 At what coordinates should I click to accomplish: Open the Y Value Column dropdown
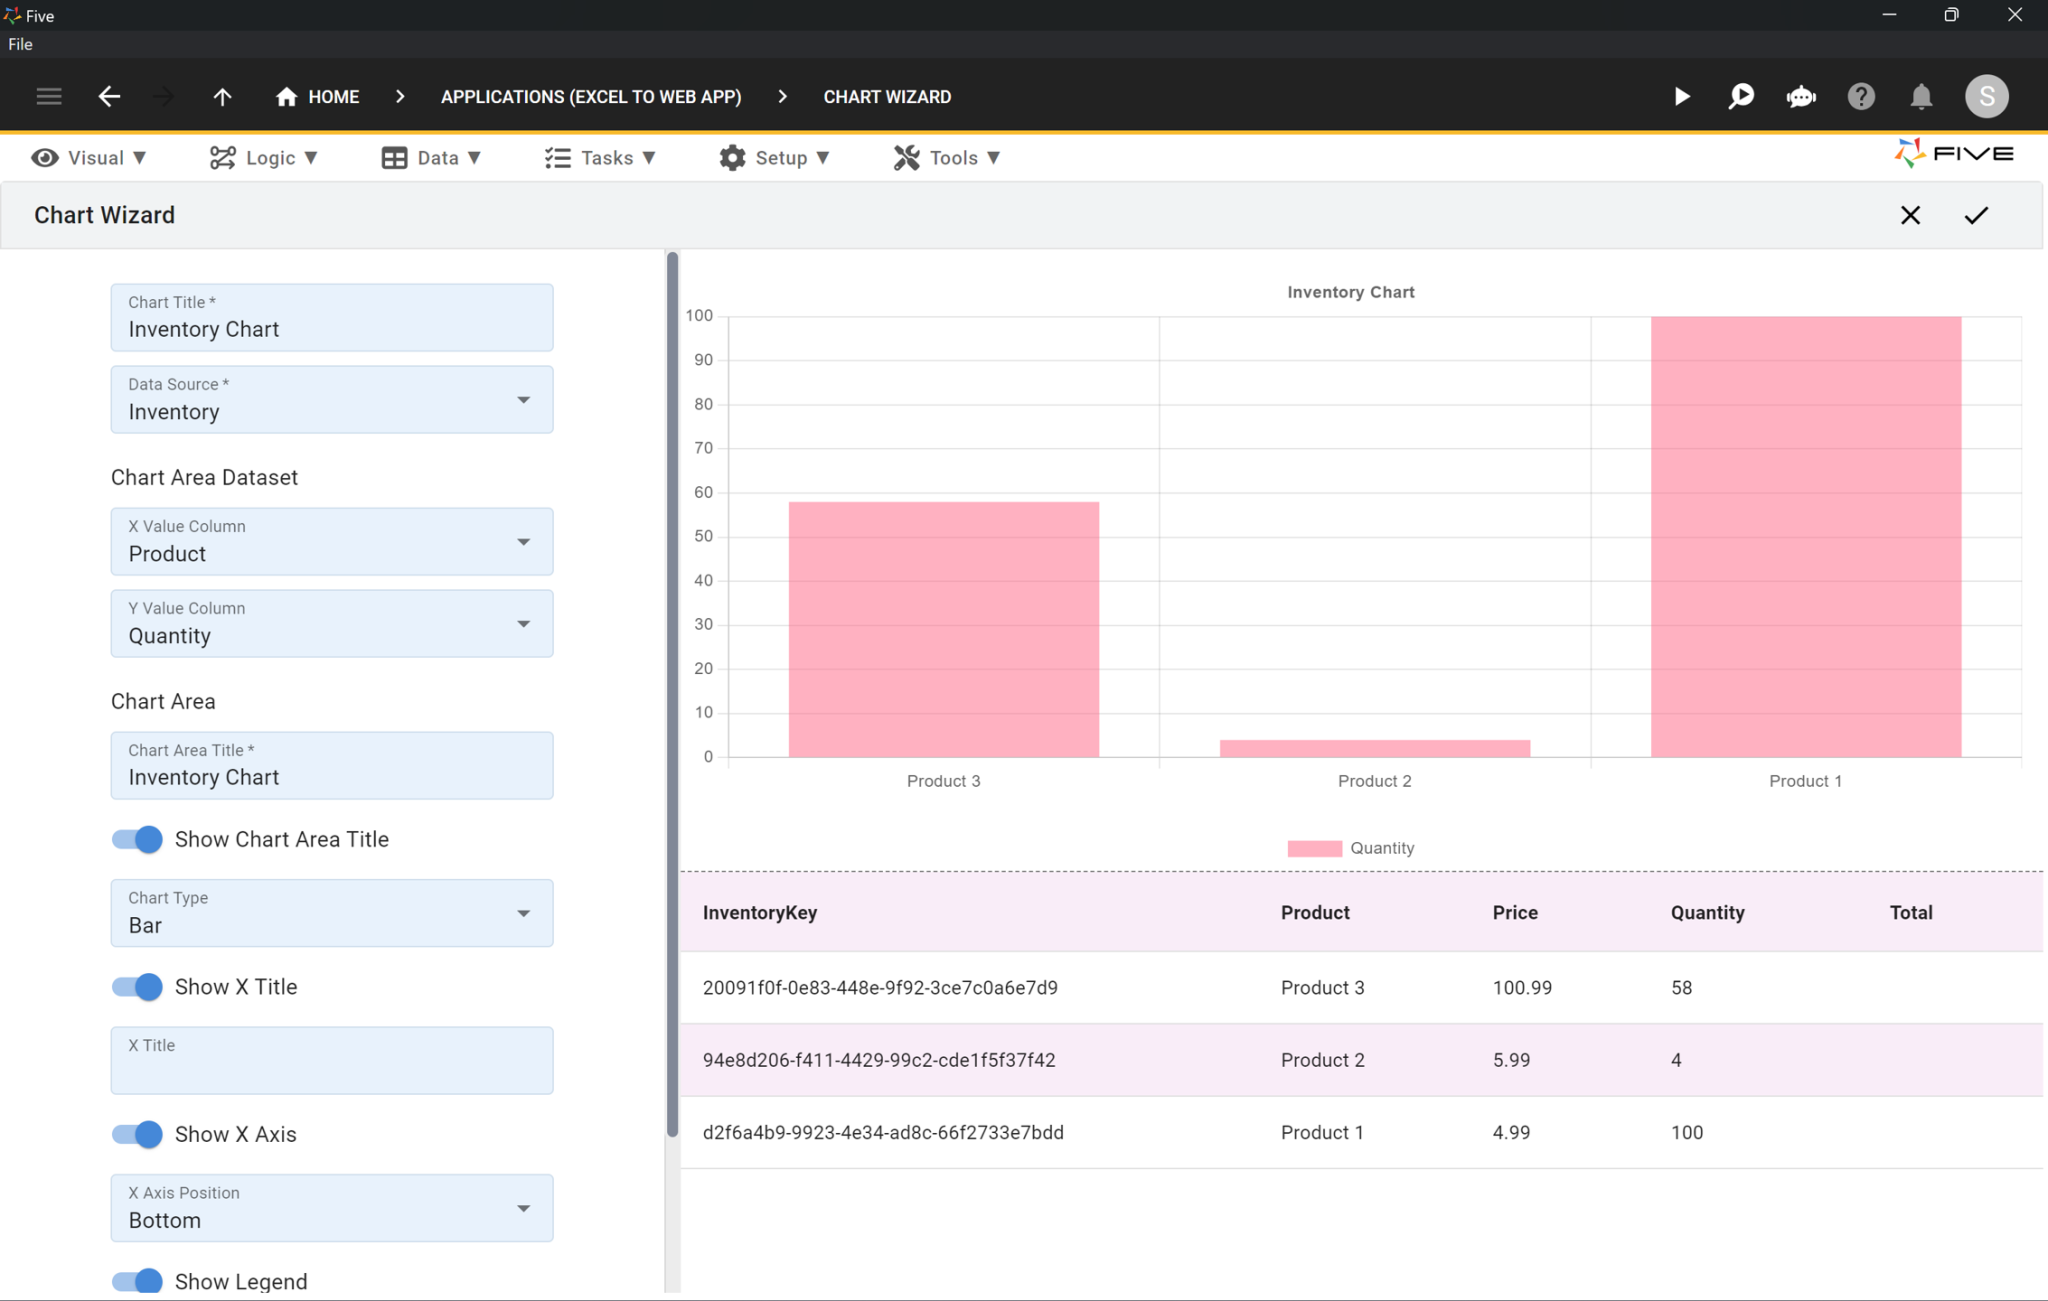(332, 623)
